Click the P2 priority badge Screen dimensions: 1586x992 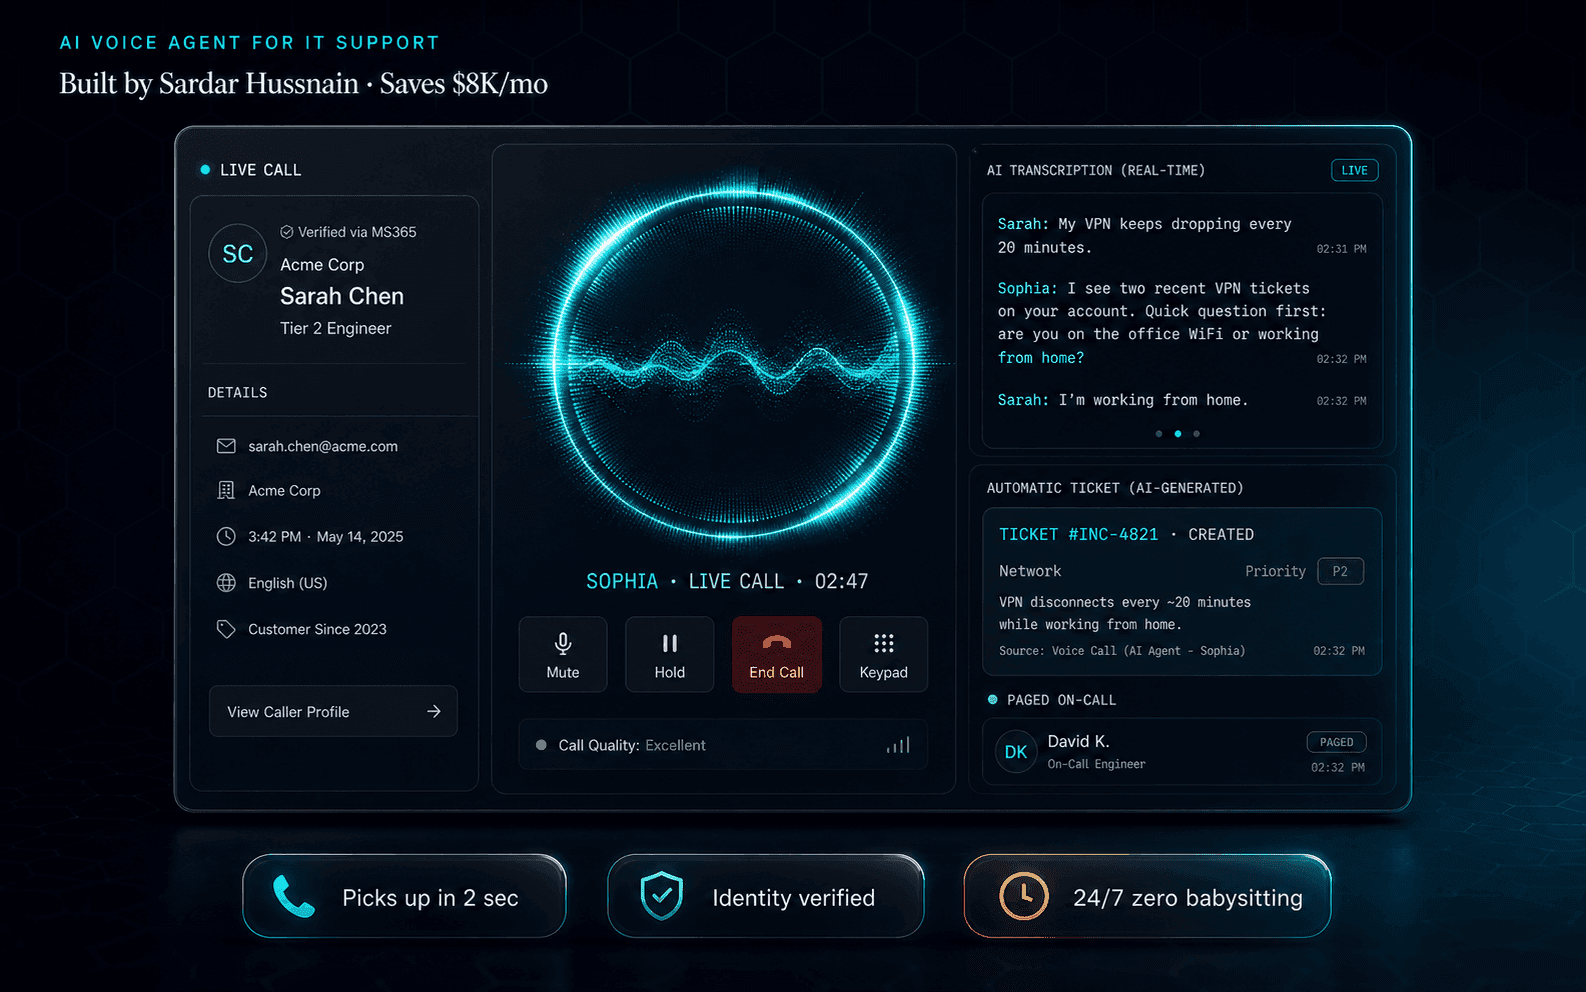coord(1341,571)
